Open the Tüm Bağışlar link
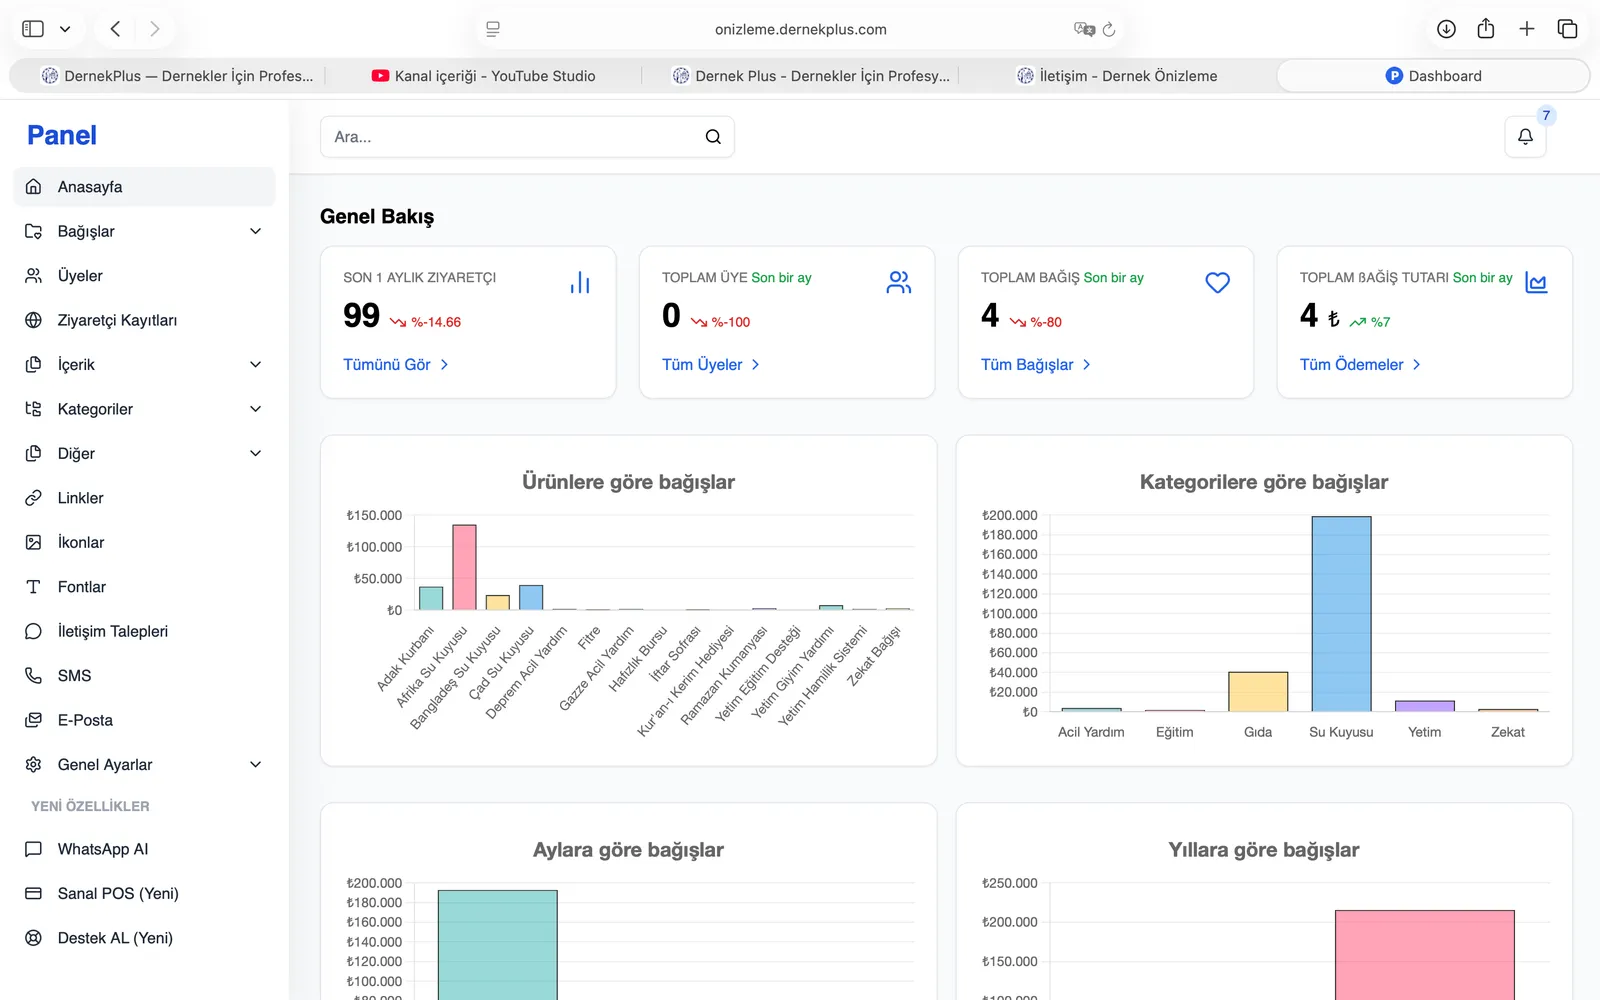Viewport: 1600px width, 1000px height. (x=1036, y=365)
